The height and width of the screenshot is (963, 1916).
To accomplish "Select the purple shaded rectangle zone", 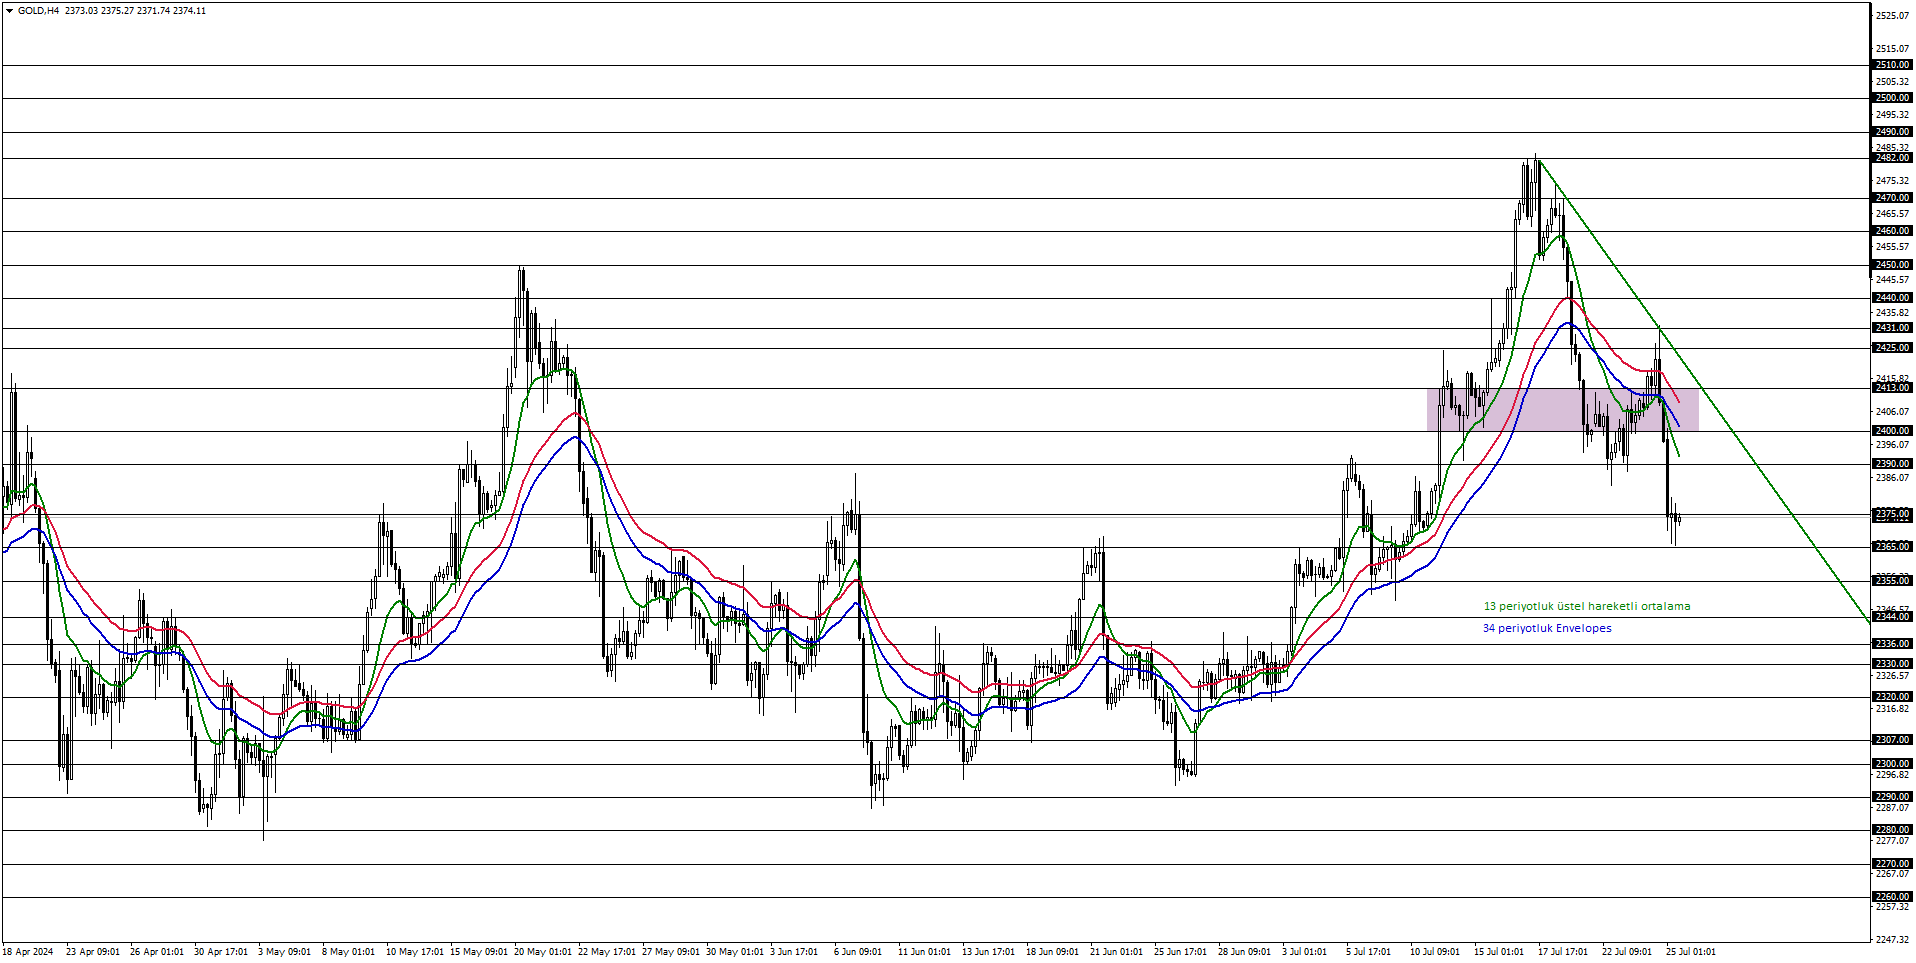I will pos(1562,409).
